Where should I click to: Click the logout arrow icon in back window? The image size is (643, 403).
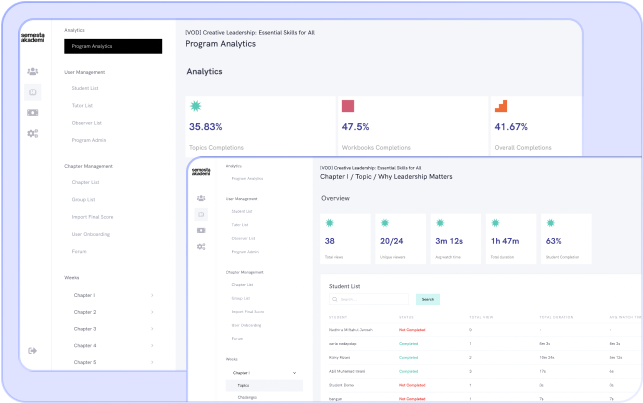coord(32,351)
